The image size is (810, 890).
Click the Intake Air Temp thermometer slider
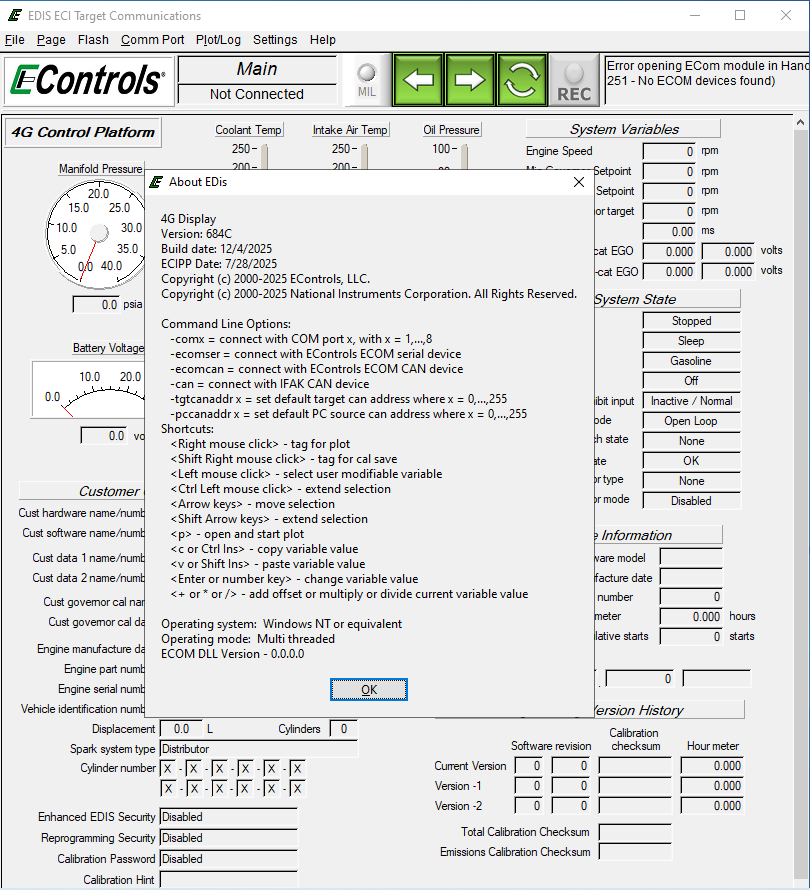364,156
